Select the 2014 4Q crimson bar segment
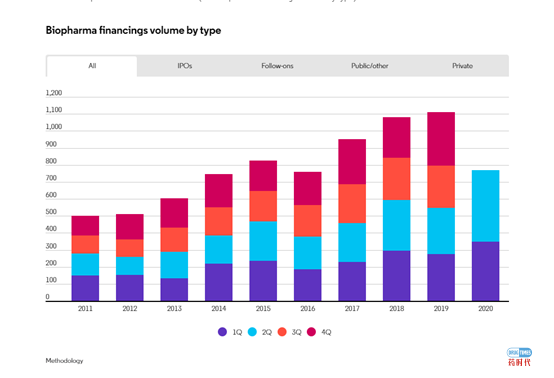Viewport: 554px width, 378px height. click(x=219, y=191)
